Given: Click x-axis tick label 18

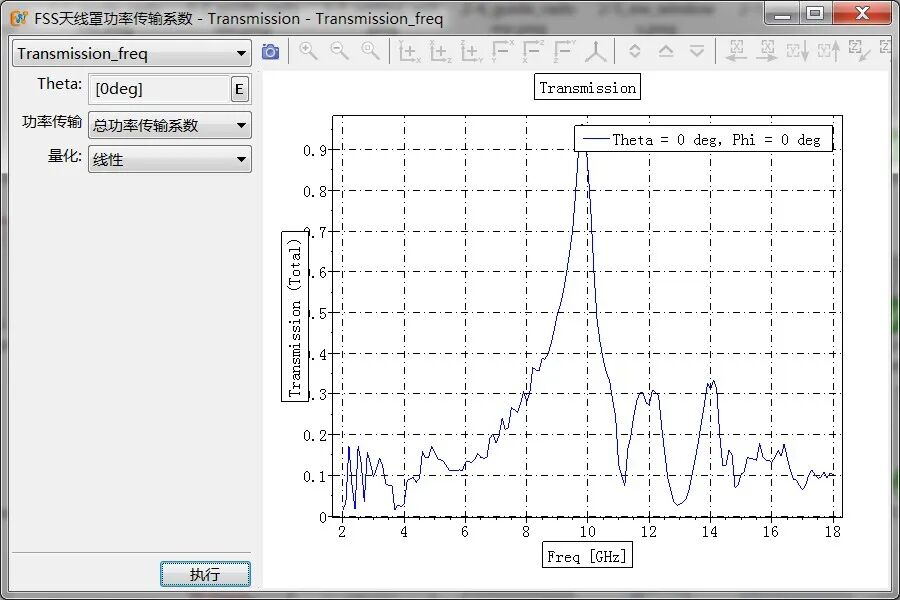Looking at the screenshot, I should [832, 532].
